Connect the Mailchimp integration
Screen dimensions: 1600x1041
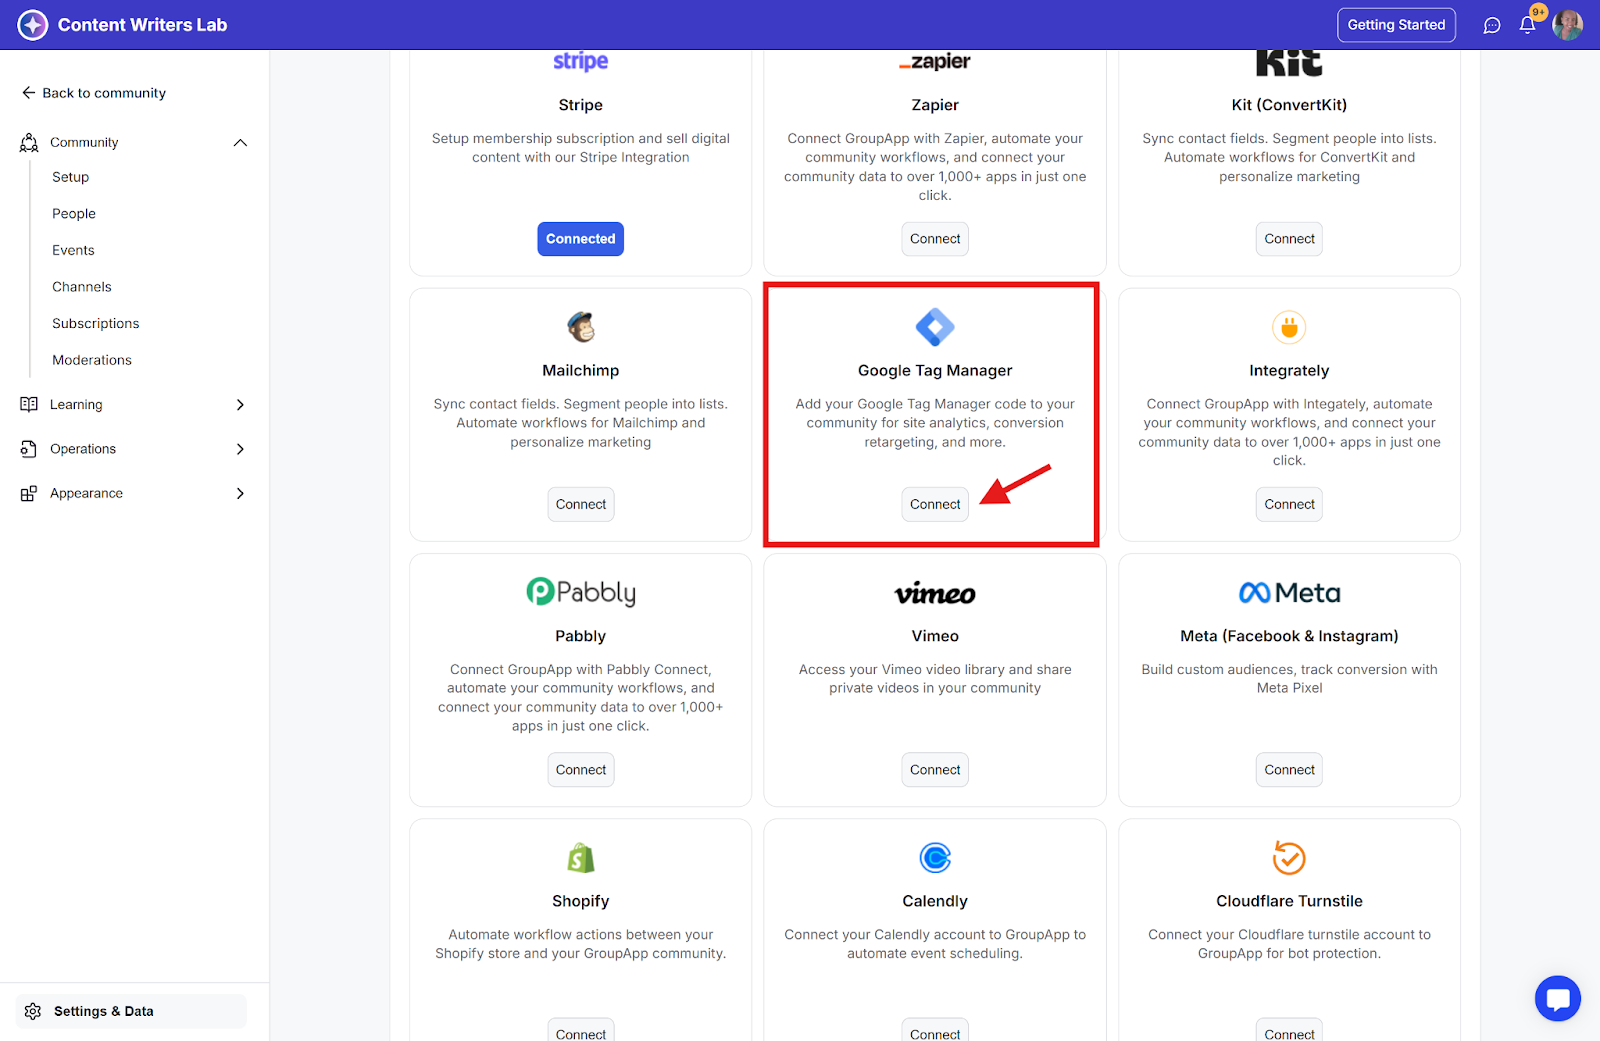tap(581, 505)
